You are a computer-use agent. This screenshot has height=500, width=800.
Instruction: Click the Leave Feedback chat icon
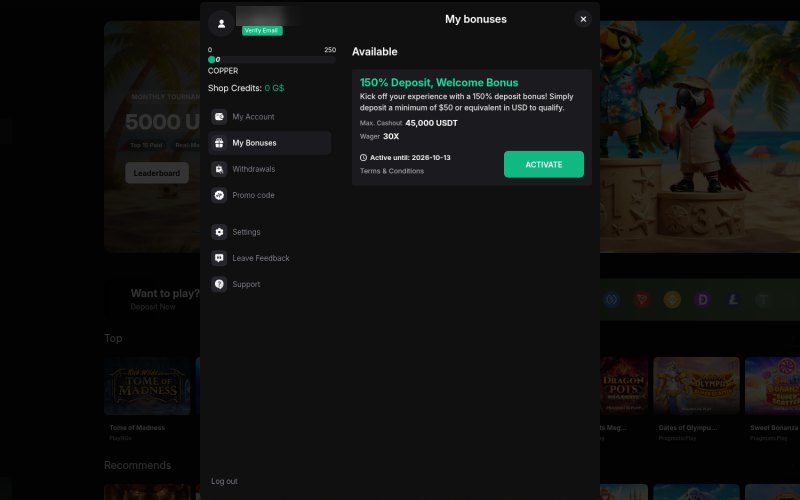219,258
